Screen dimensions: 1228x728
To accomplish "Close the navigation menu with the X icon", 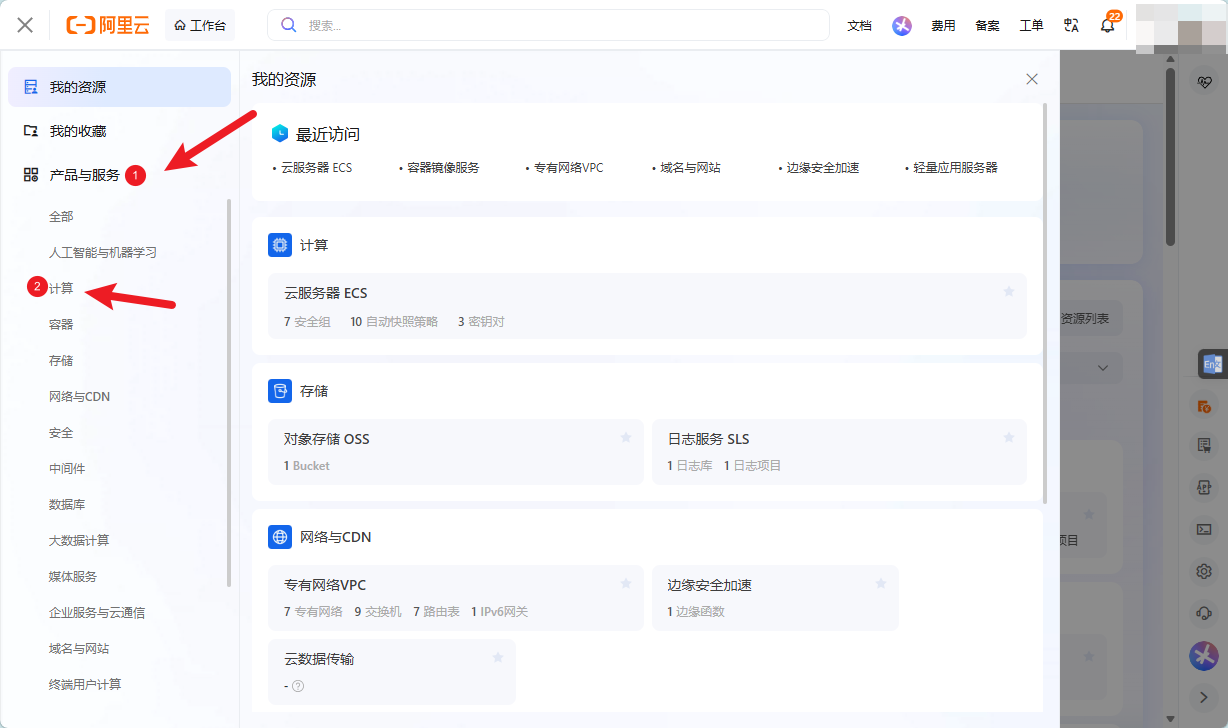I will point(25,25).
